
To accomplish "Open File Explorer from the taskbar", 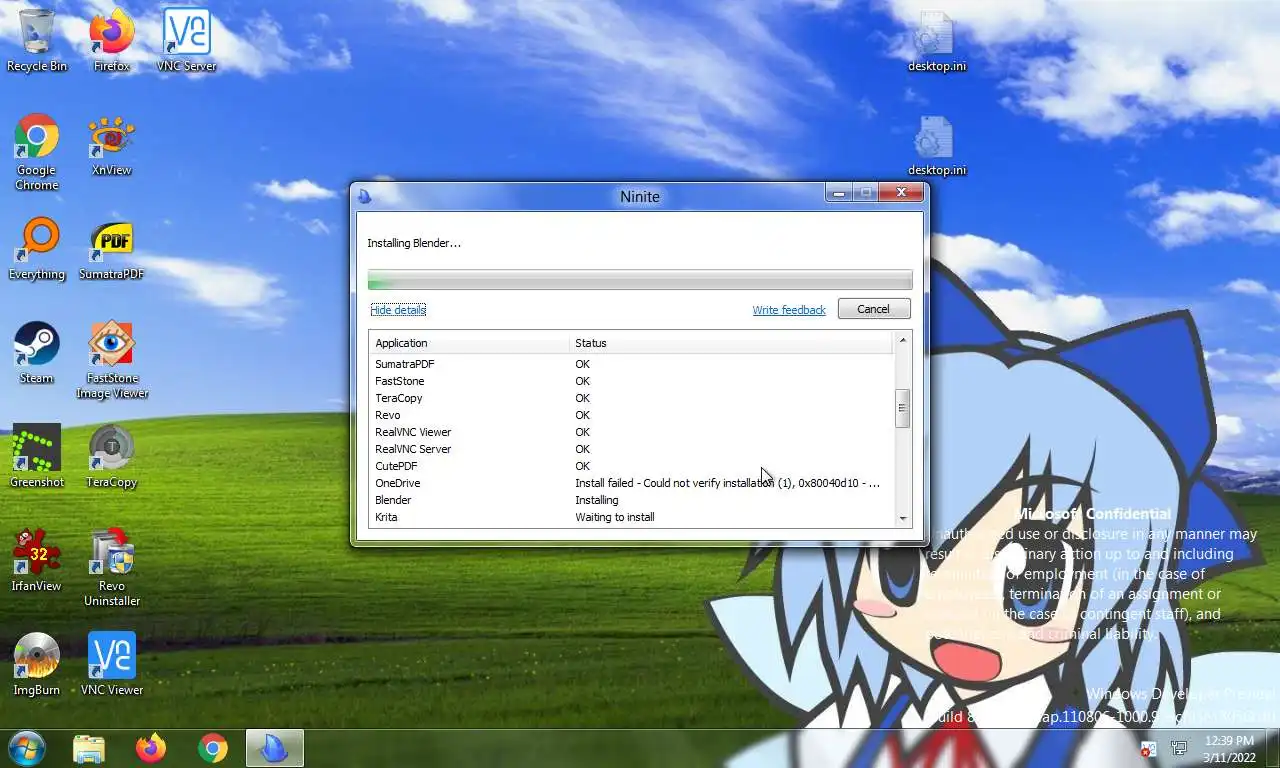I will tap(89, 748).
